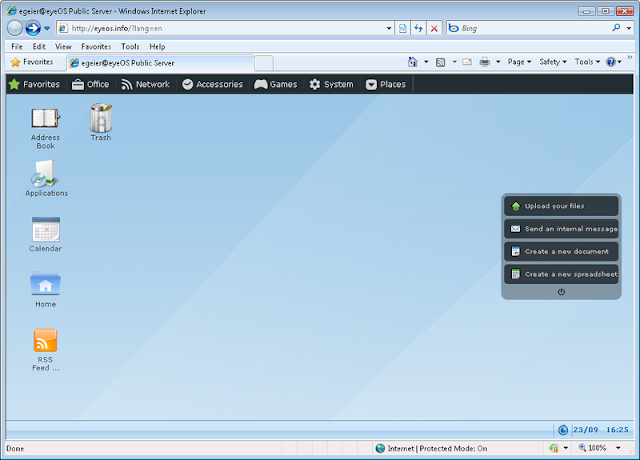Open the Tools menu in menu bar
The width and height of the screenshot is (640, 460).
tap(130, 47)
